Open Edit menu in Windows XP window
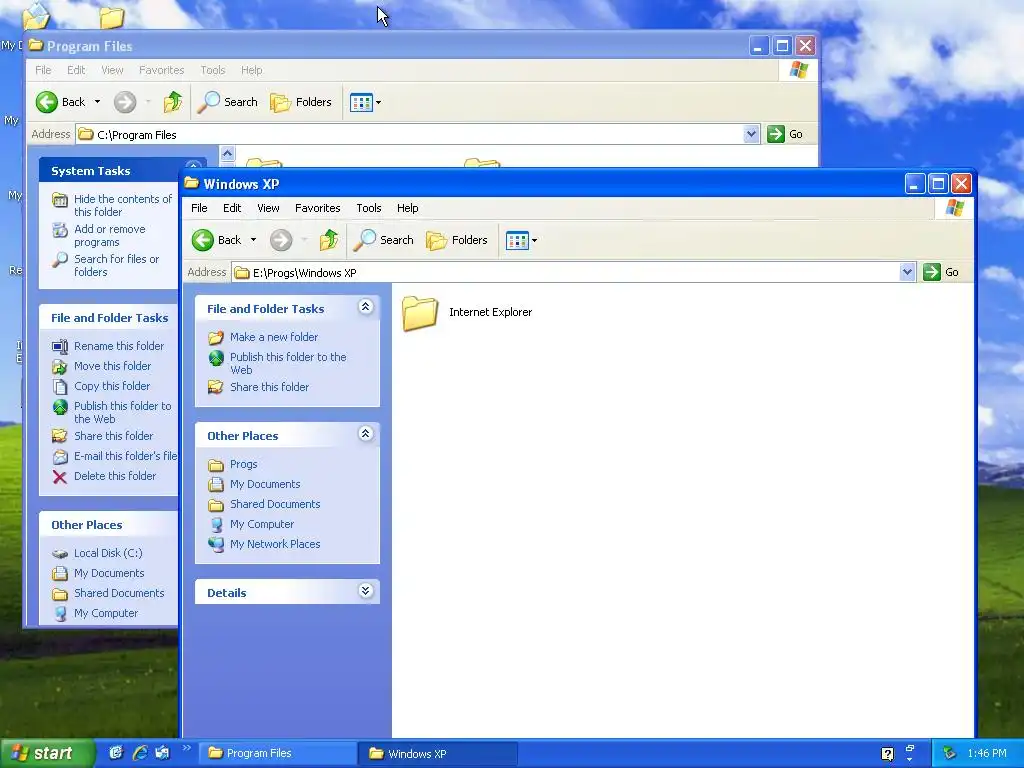Screen dimensions: 1024x768 (x=232, y=208)
